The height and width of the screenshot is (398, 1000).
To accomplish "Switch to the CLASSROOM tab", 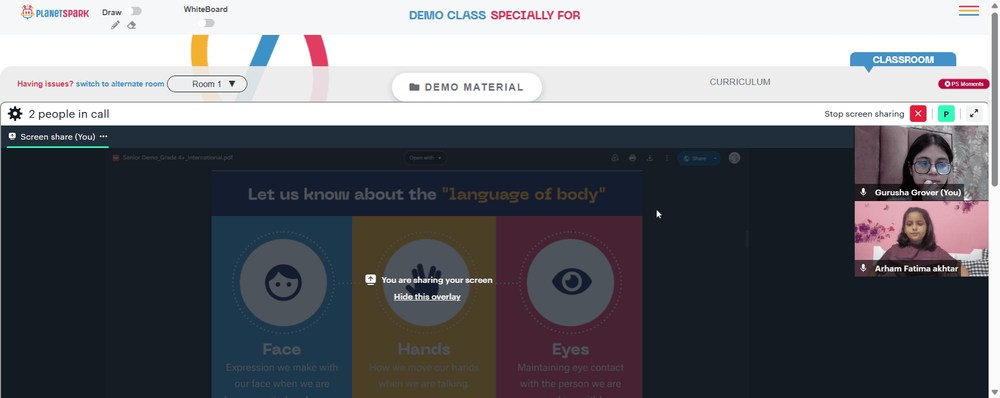I will pyautogui.click(x=903, y=59).
